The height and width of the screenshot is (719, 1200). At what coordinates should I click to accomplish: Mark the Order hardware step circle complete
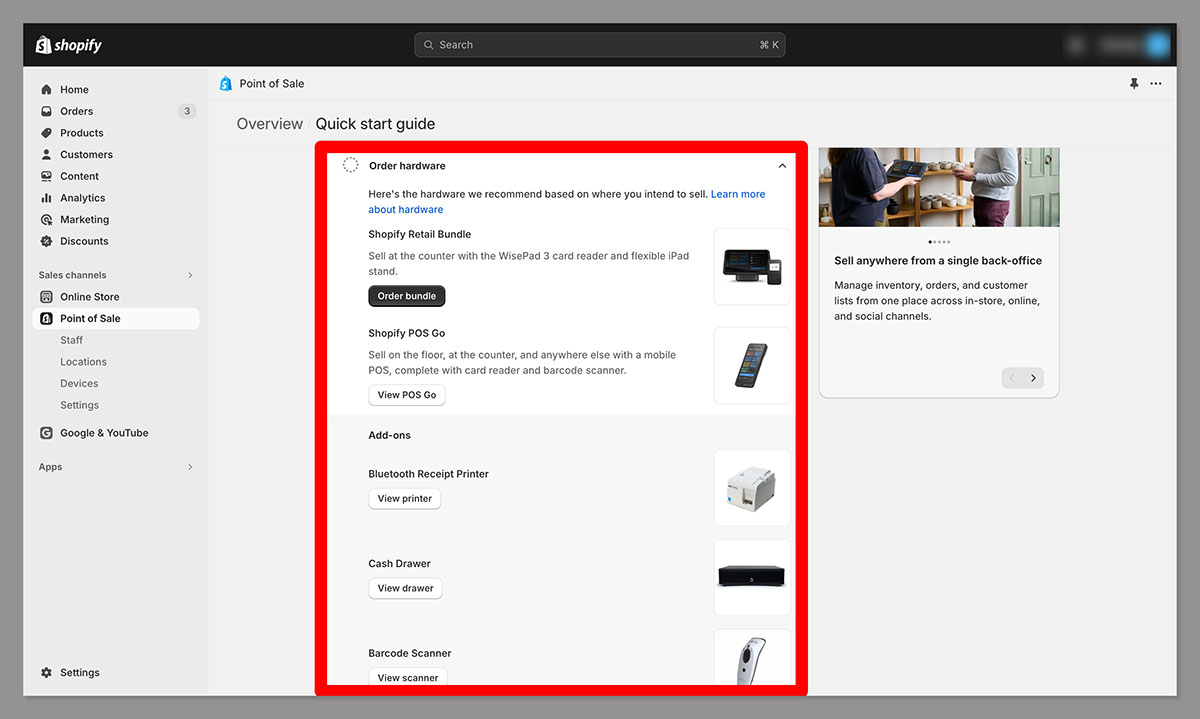(351, 165)
